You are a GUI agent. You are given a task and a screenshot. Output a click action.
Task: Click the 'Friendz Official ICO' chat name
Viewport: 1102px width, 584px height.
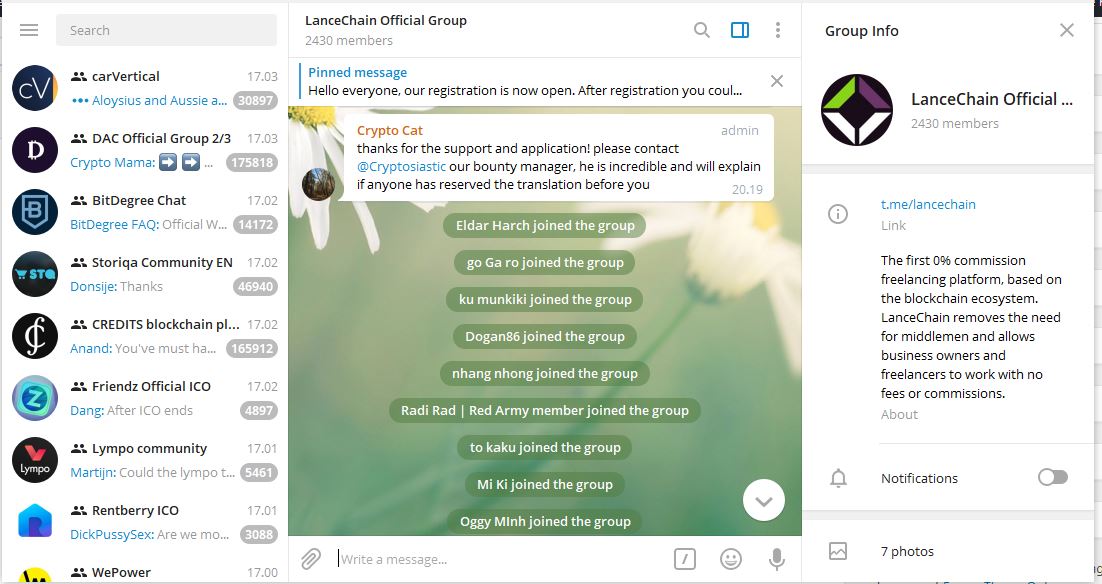tap(151, 386)
